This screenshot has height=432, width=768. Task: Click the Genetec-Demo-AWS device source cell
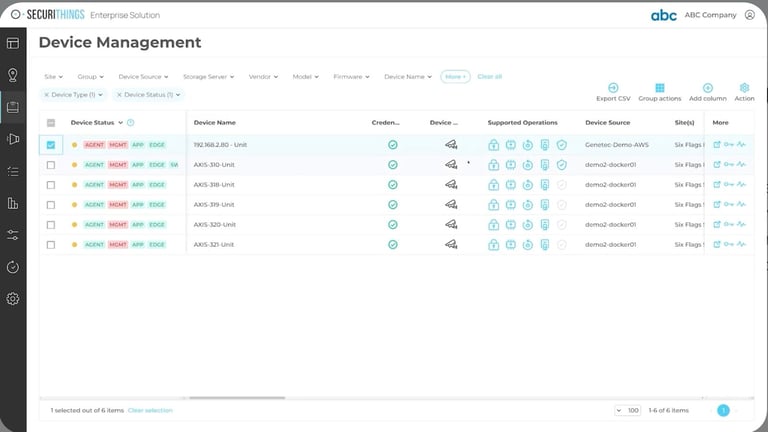tap(617, 144)
